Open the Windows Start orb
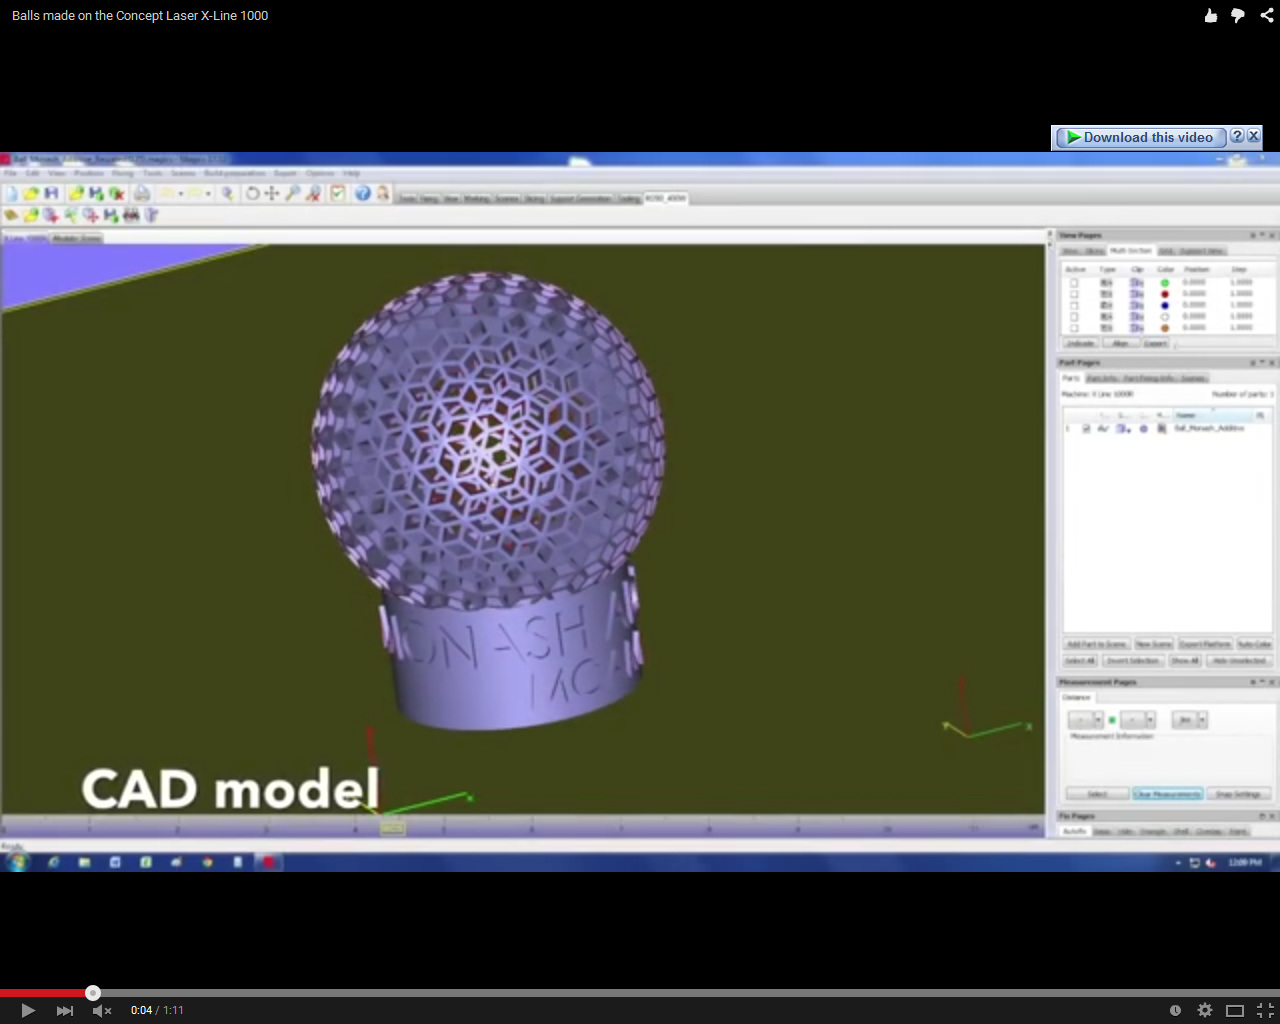 pyautogui.click(x=17, y=862)
